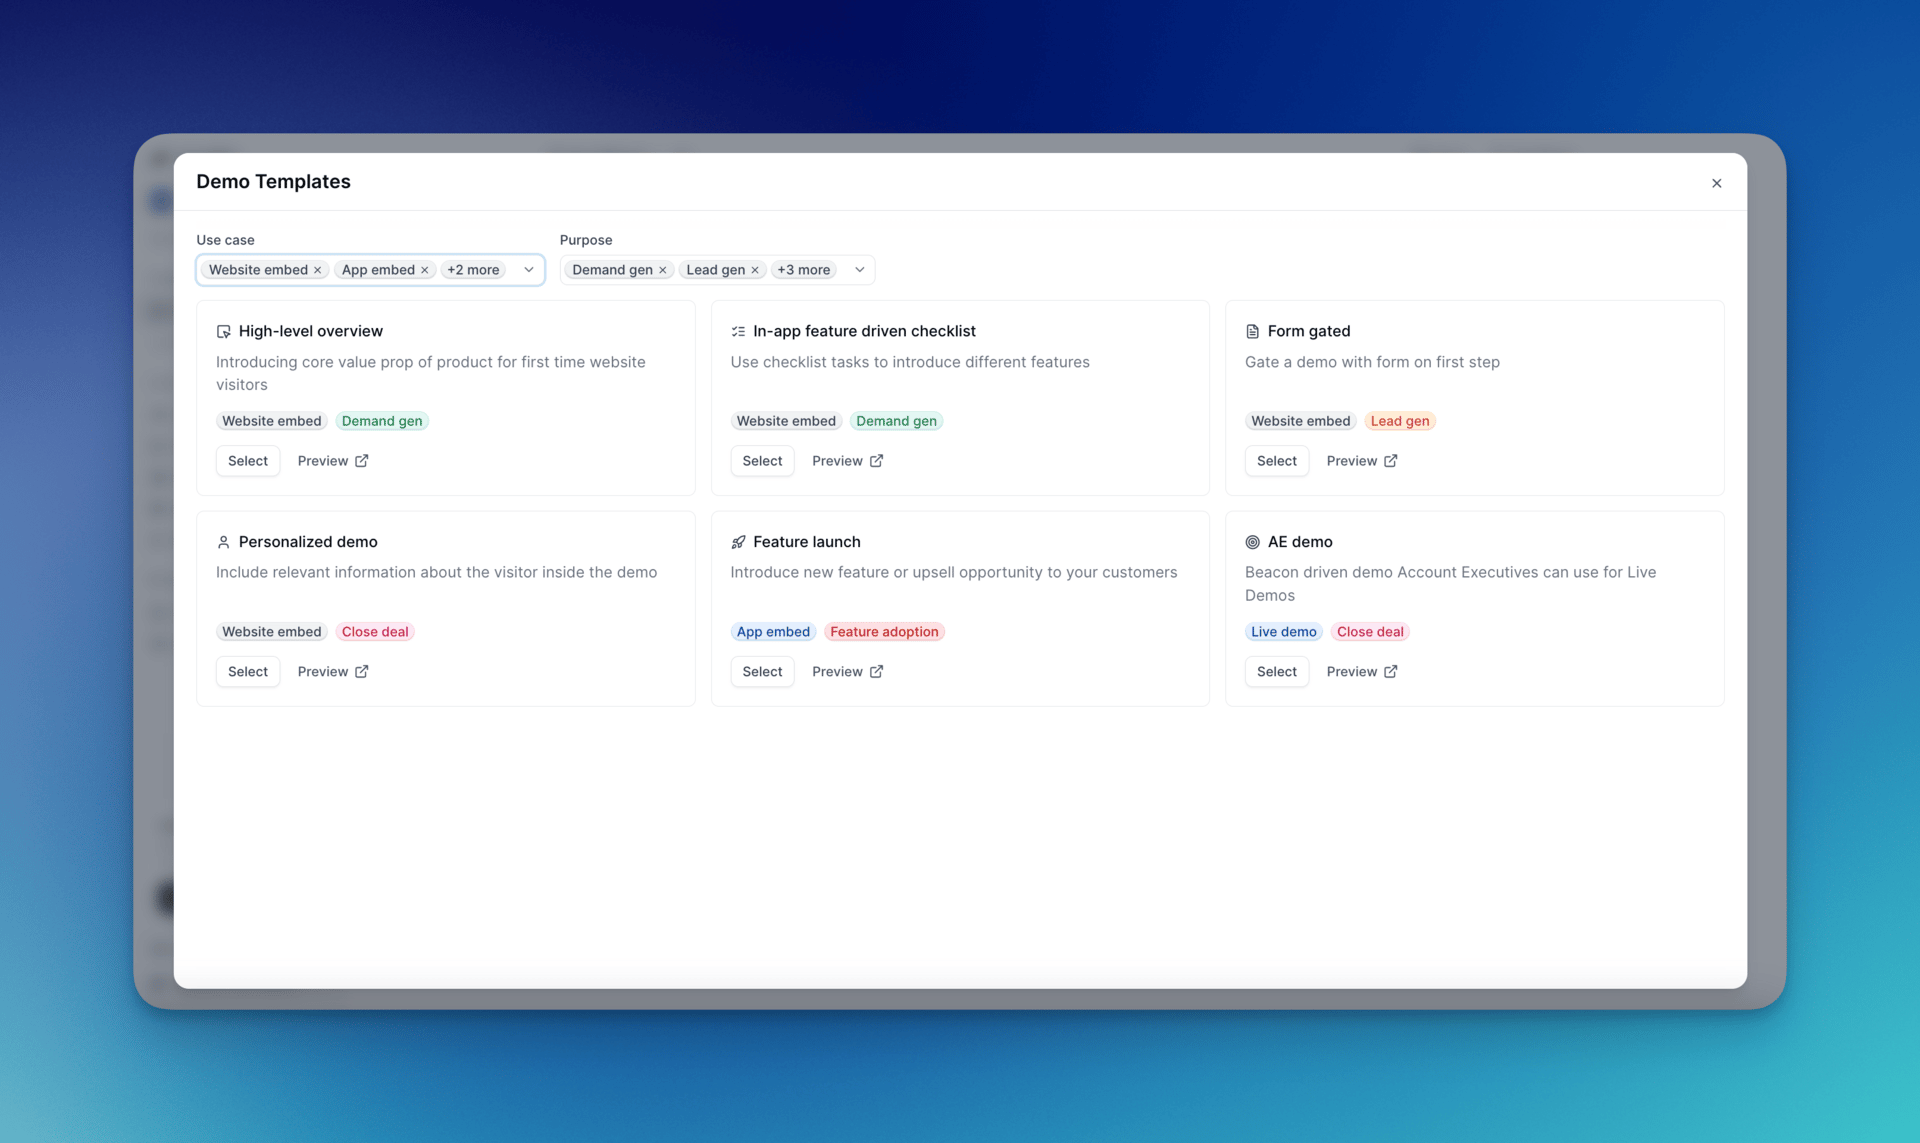Select the In-app feature driven checklist template

pos(762,461)
